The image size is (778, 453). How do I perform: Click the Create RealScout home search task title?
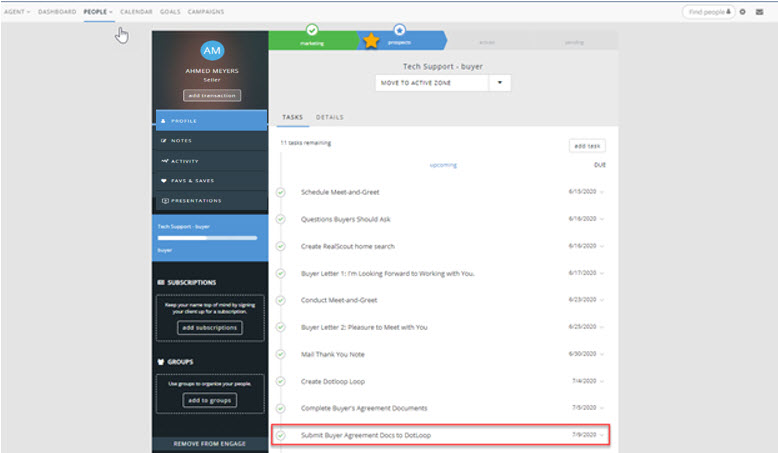pos(348,246)
